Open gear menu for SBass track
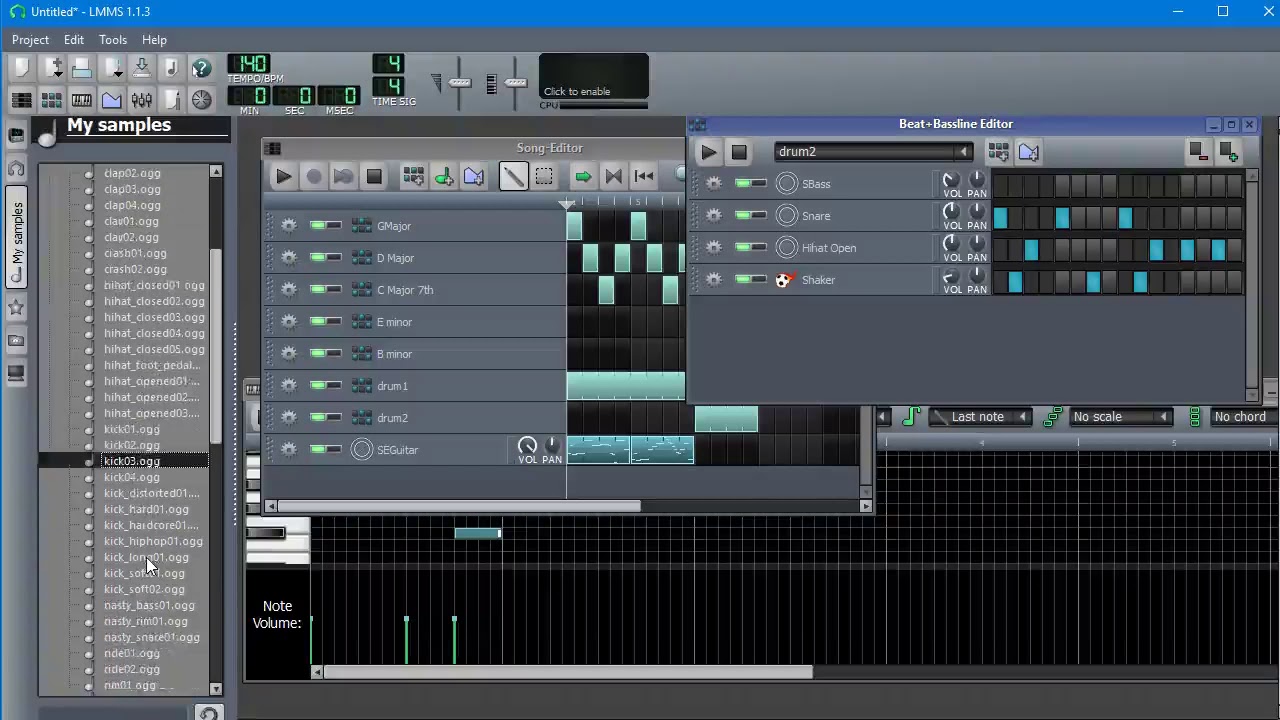This screenshot has height=720, width=1280. point(713,184)
